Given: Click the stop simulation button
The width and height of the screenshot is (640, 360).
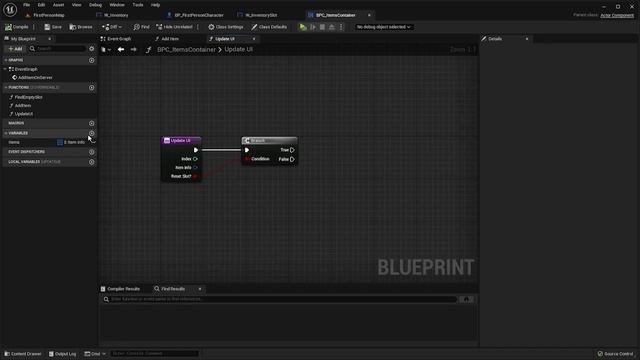Looking at the screenshot, I should click(x=322, y=27).
